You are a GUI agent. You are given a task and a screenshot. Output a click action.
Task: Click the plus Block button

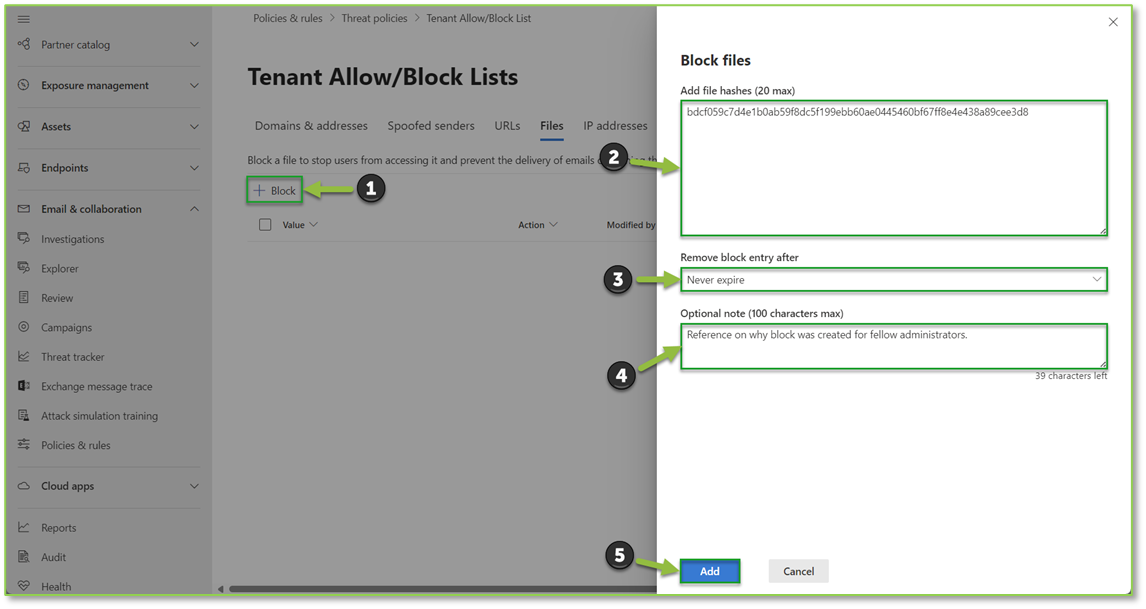(275, 191)
